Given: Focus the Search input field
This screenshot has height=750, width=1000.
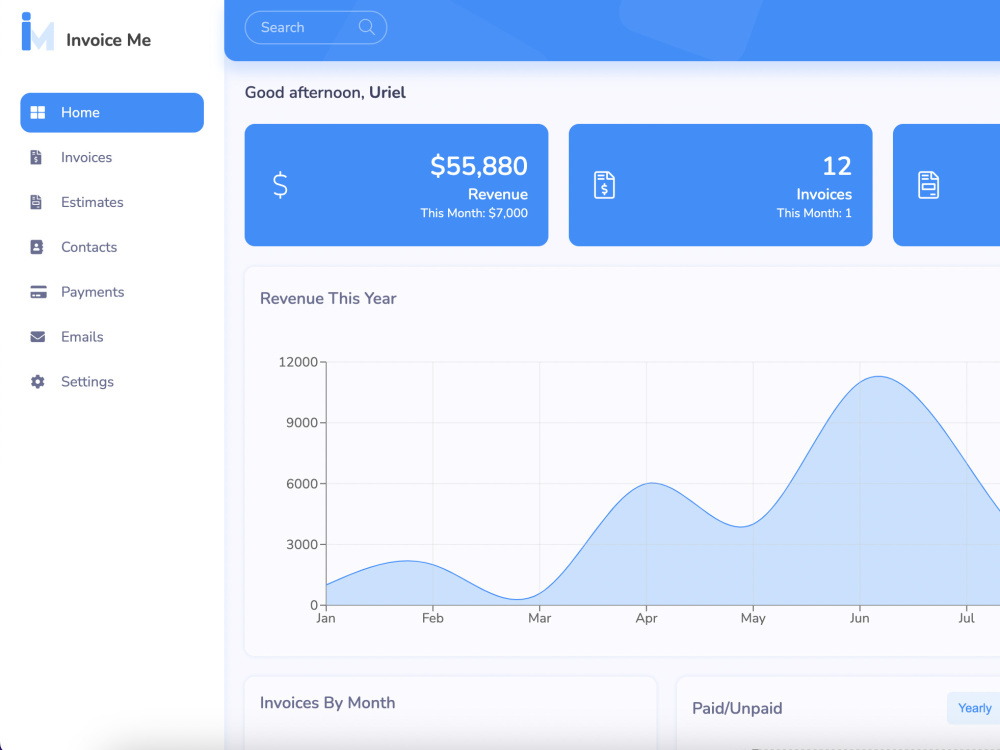Looking at the screenshot, I should tap(316, 27).
